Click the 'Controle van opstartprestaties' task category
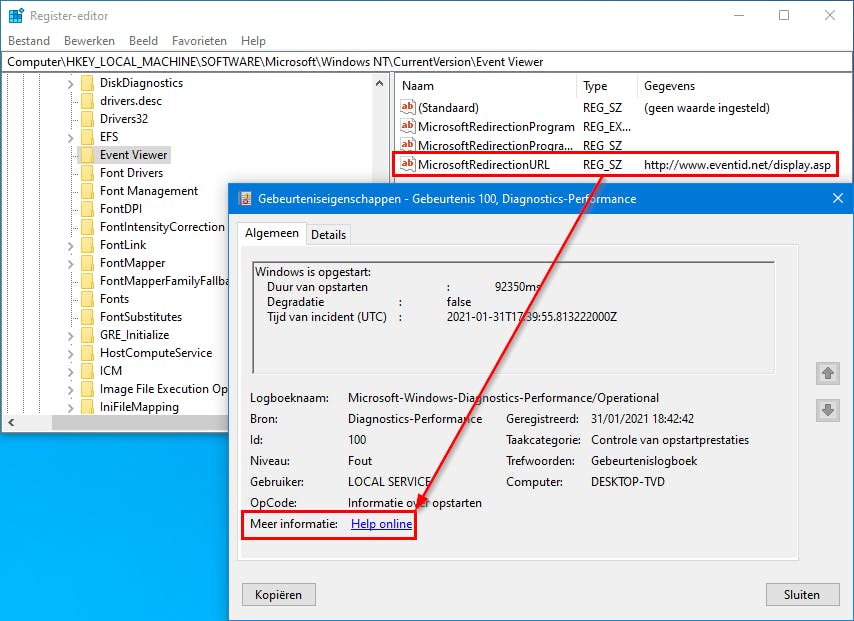The width and height of the screenshot is (854, 621). (x=670, y=440)
